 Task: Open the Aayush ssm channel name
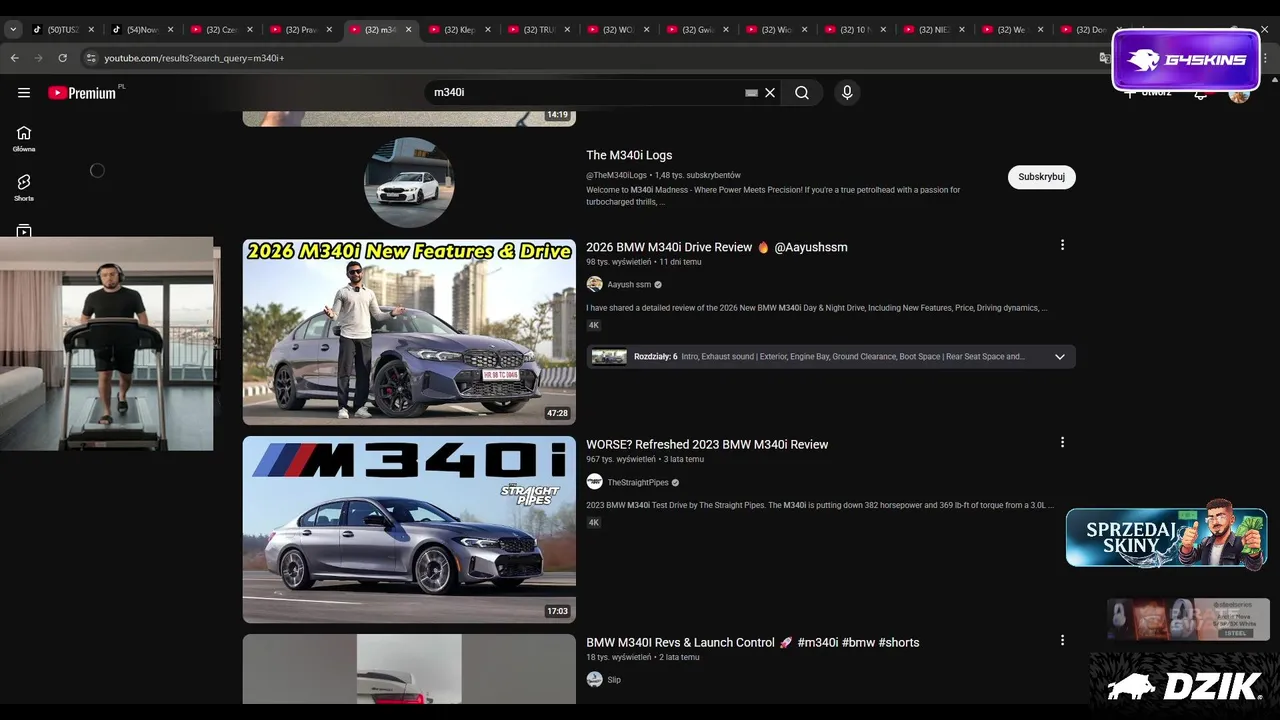pyautogui.click(x=629, y=285)
